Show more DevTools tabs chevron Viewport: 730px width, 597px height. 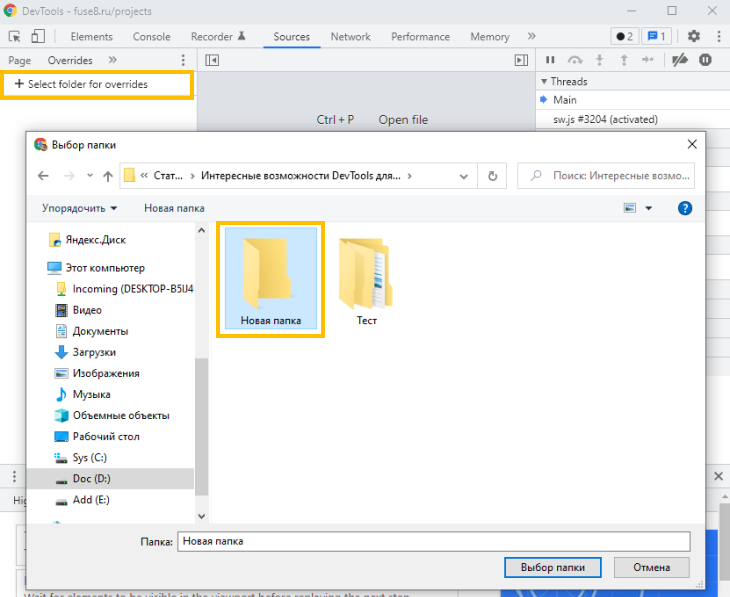[x=530, y=37]
